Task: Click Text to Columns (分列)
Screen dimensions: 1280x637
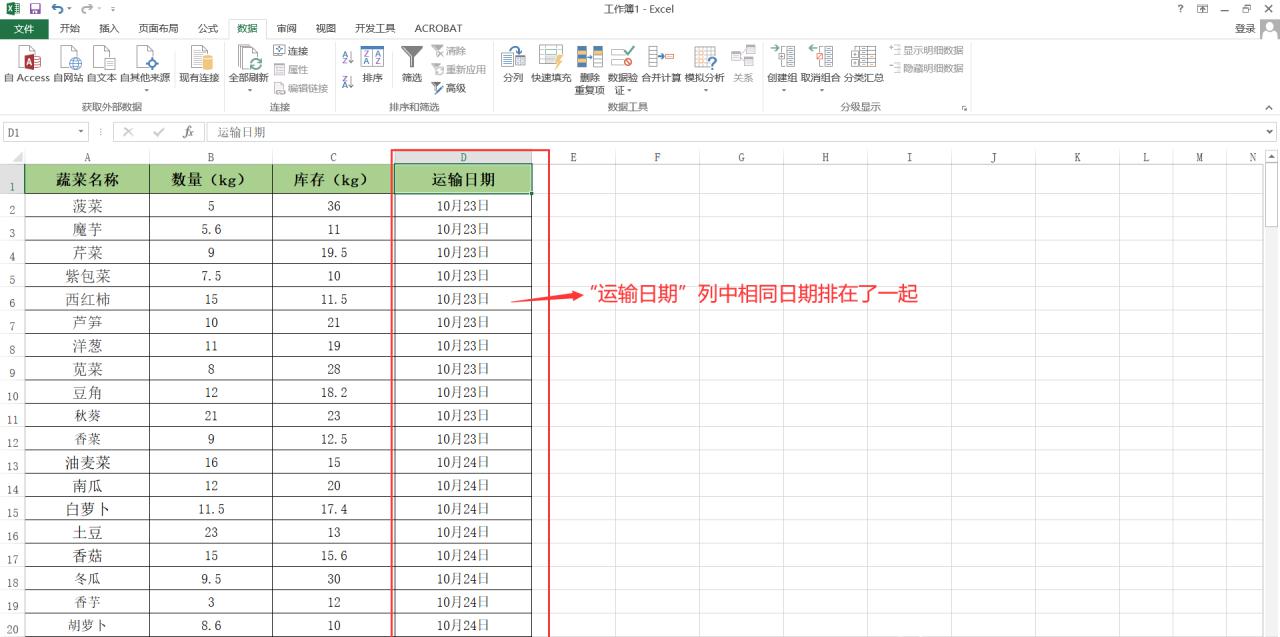Action: [x=512, y=65]
